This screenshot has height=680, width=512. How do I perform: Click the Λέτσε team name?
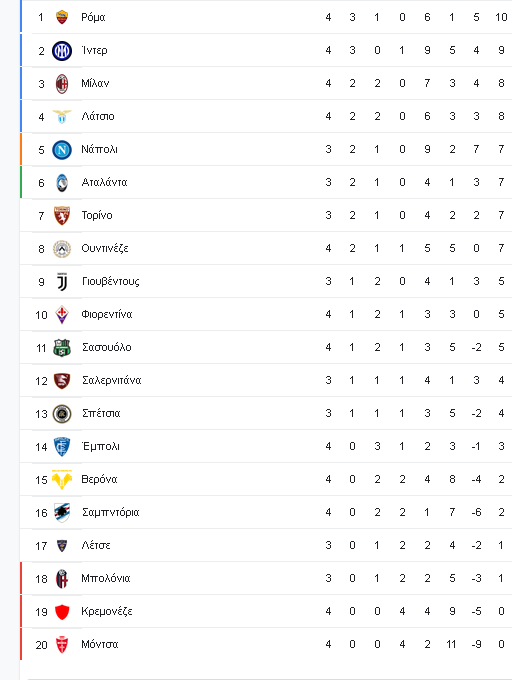pos(96,545)
